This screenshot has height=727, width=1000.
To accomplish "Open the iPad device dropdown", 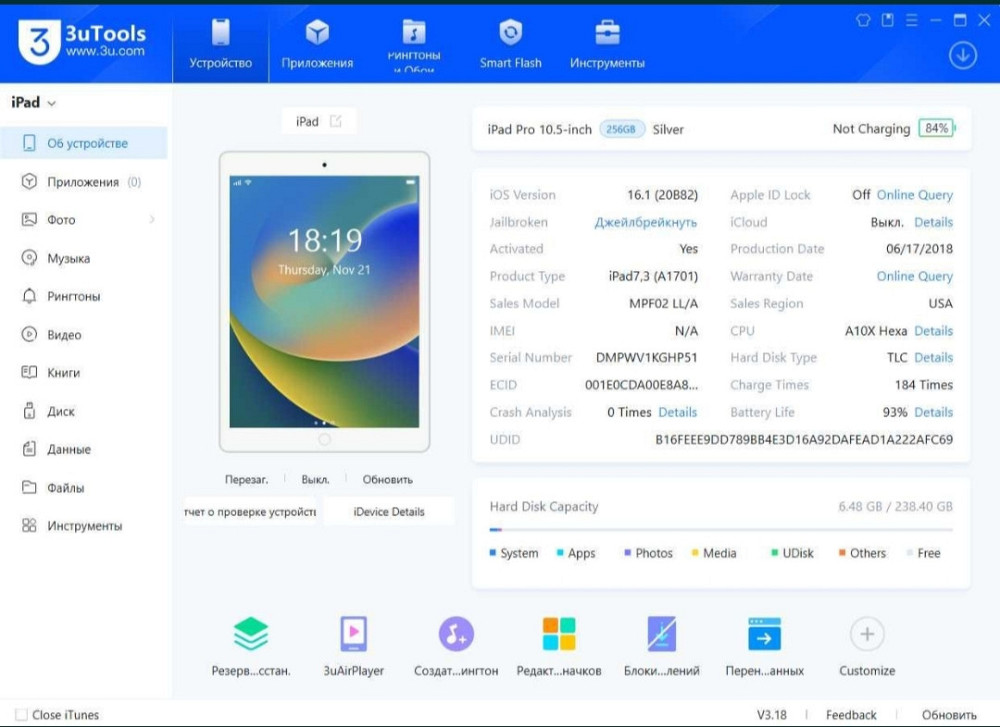I will [x=33, y=102].
